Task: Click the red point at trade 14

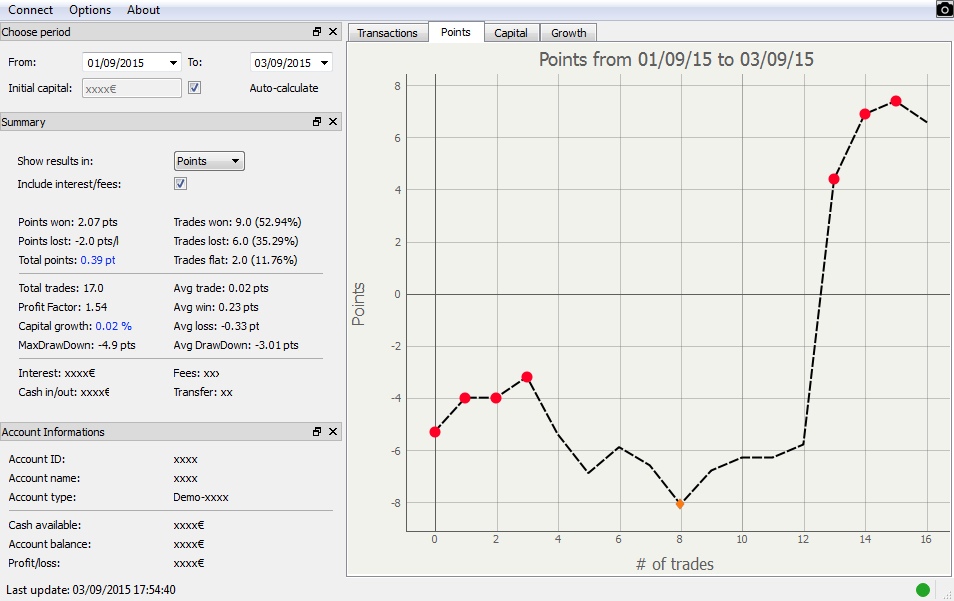Action: pos(865,114)
